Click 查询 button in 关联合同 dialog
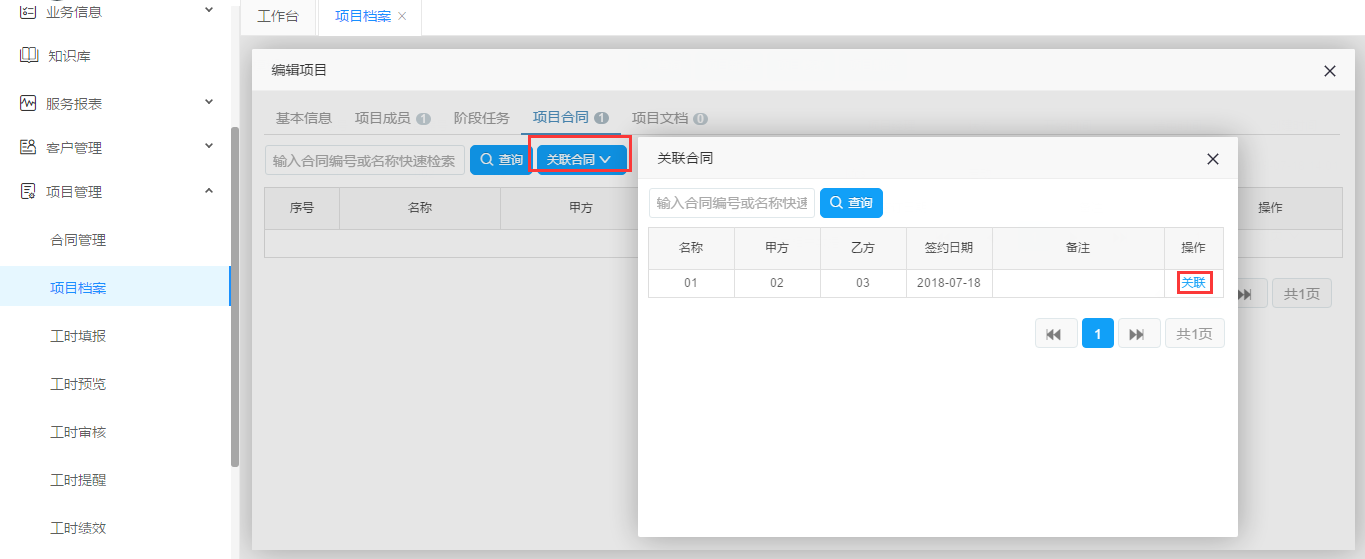 851,203
